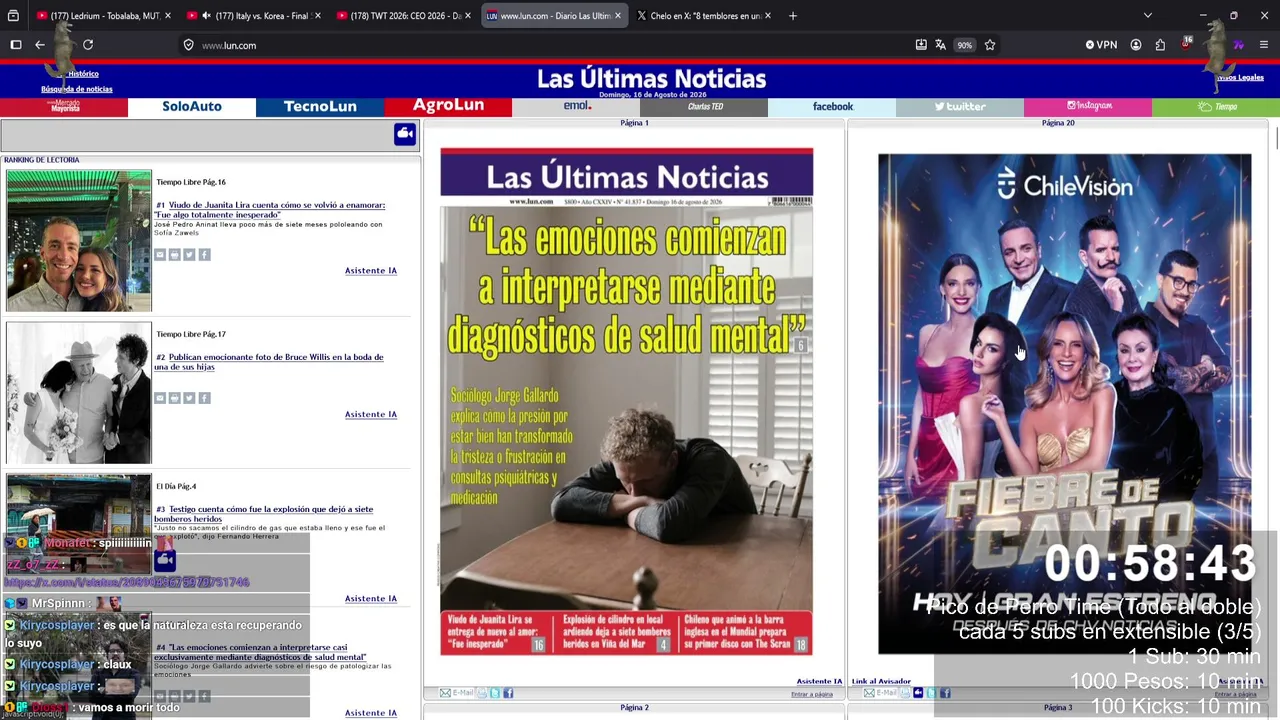The width and height of the screenshot is (1280, 720).
Task: Open the Bruce Willis wedding photo thumbnail
Action: click(79, 393)
